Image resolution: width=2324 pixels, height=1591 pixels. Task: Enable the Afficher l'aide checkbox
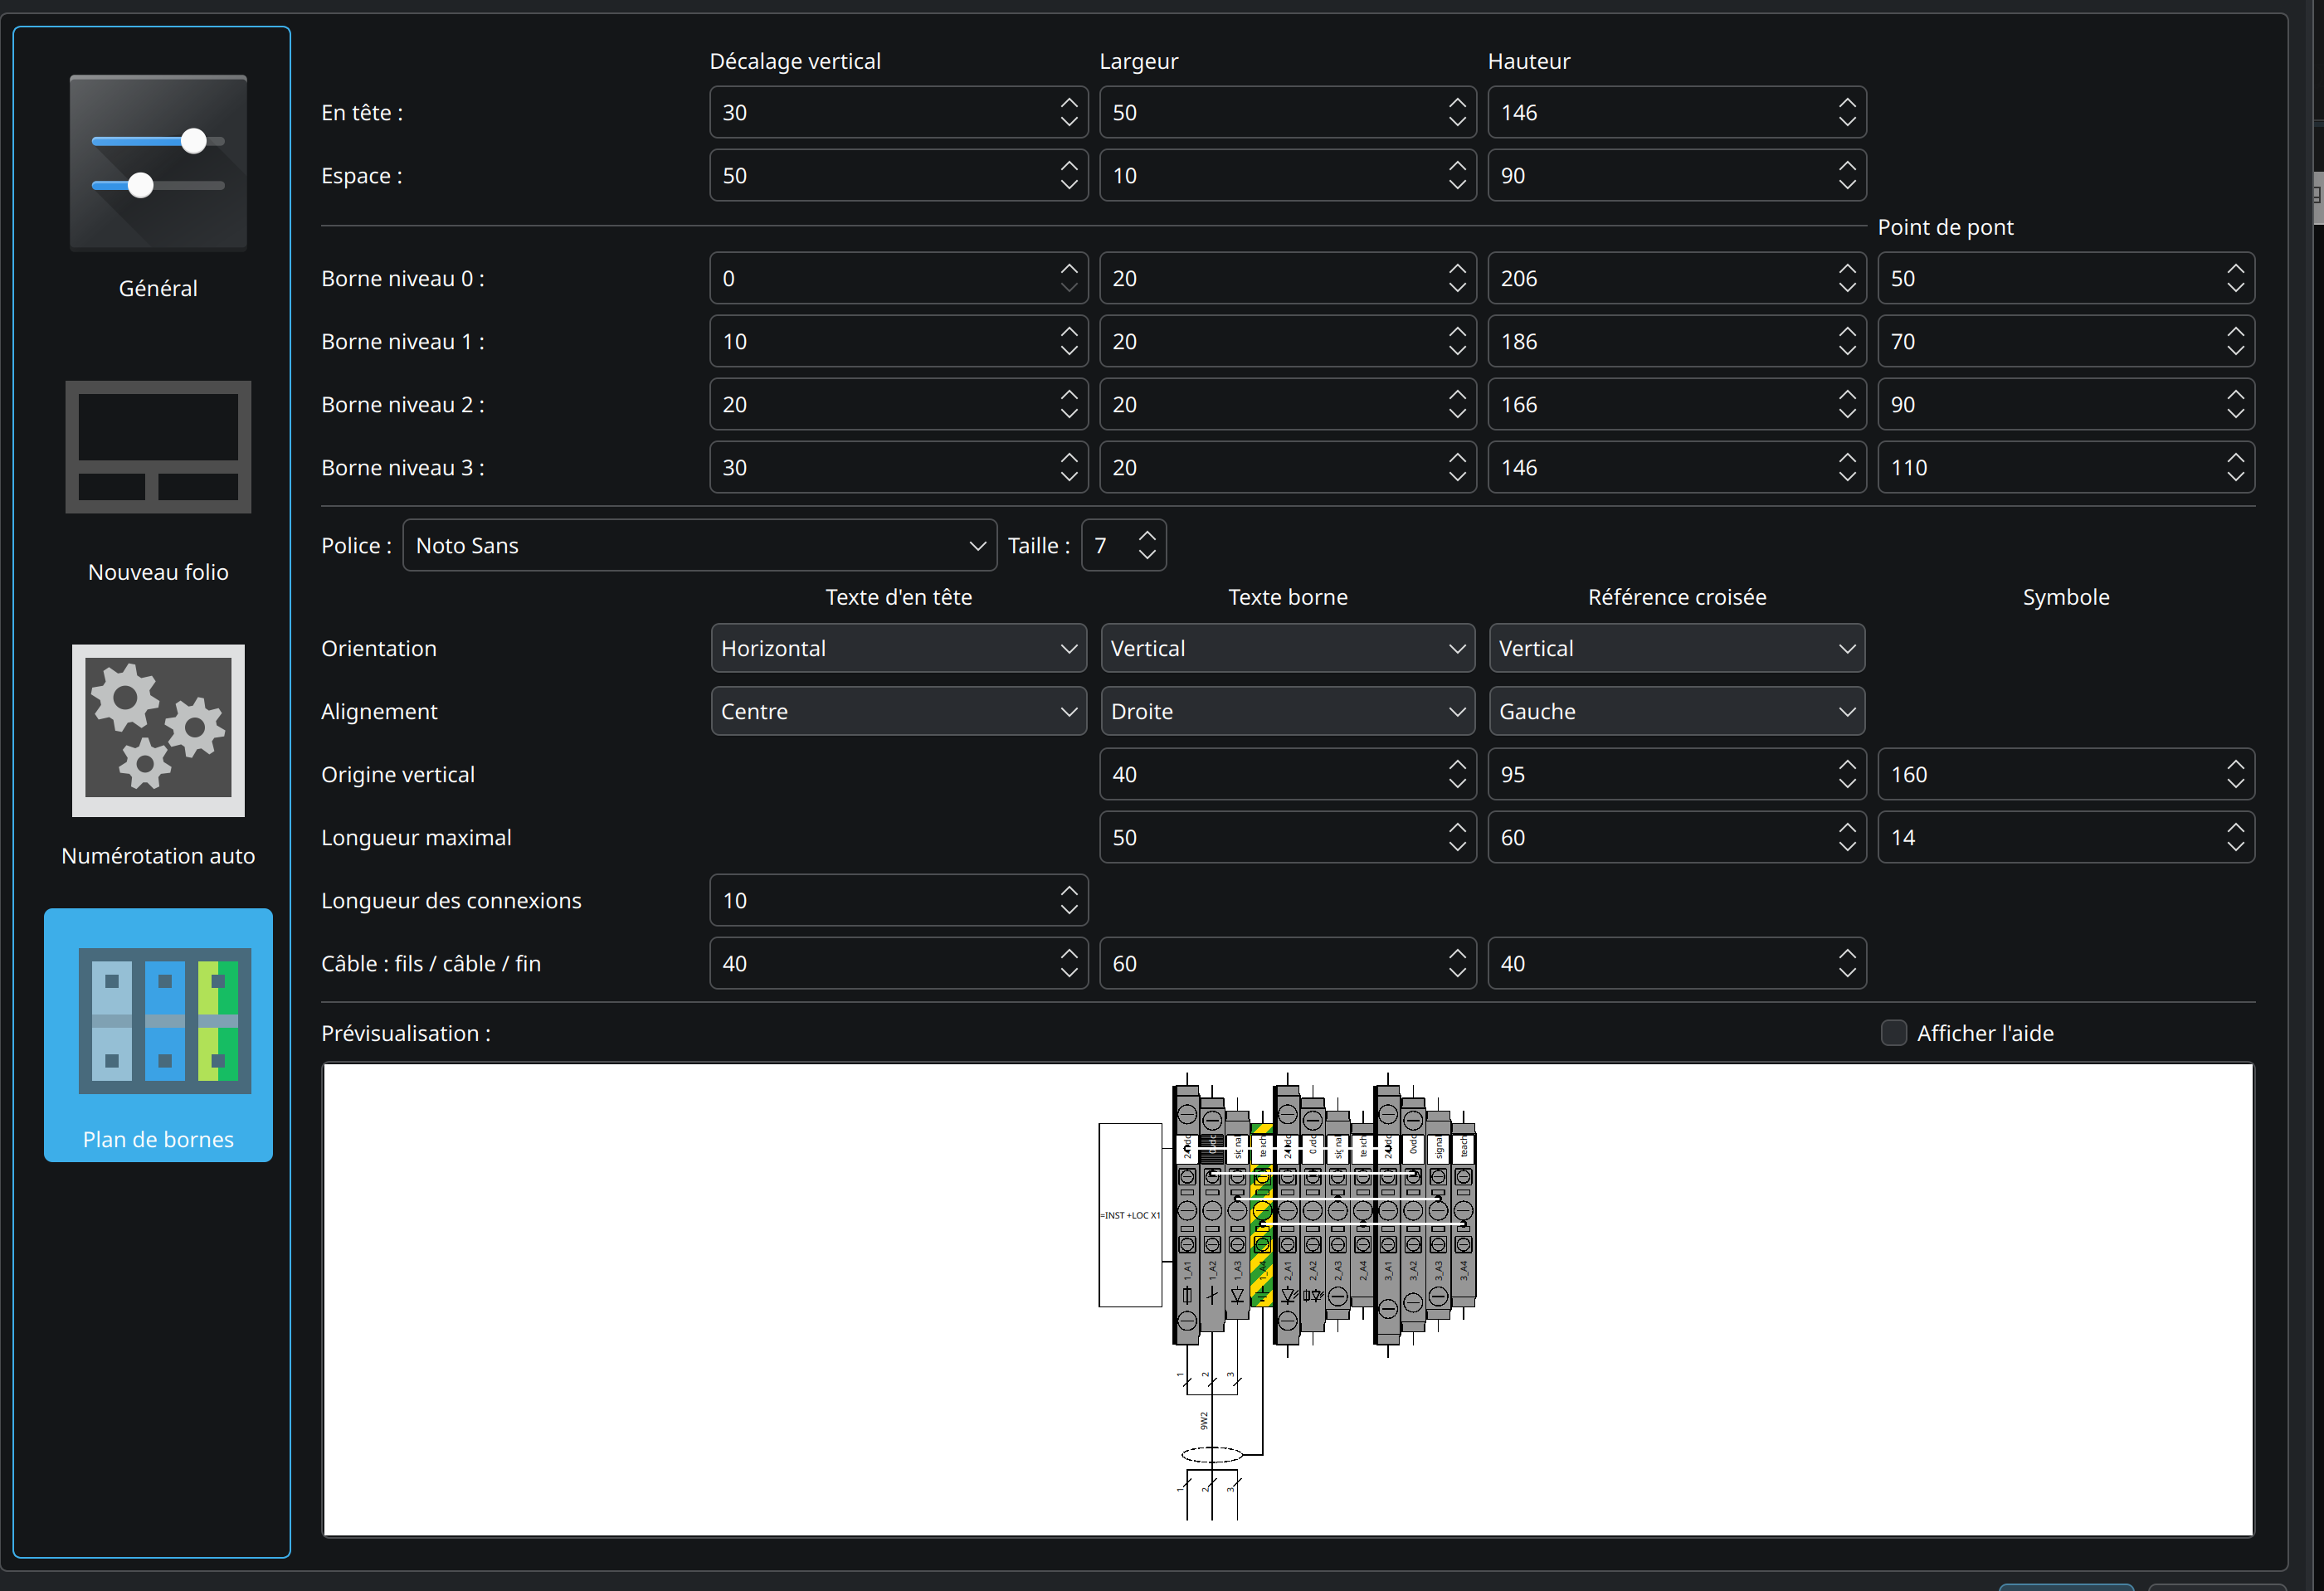(1893, 1033)
